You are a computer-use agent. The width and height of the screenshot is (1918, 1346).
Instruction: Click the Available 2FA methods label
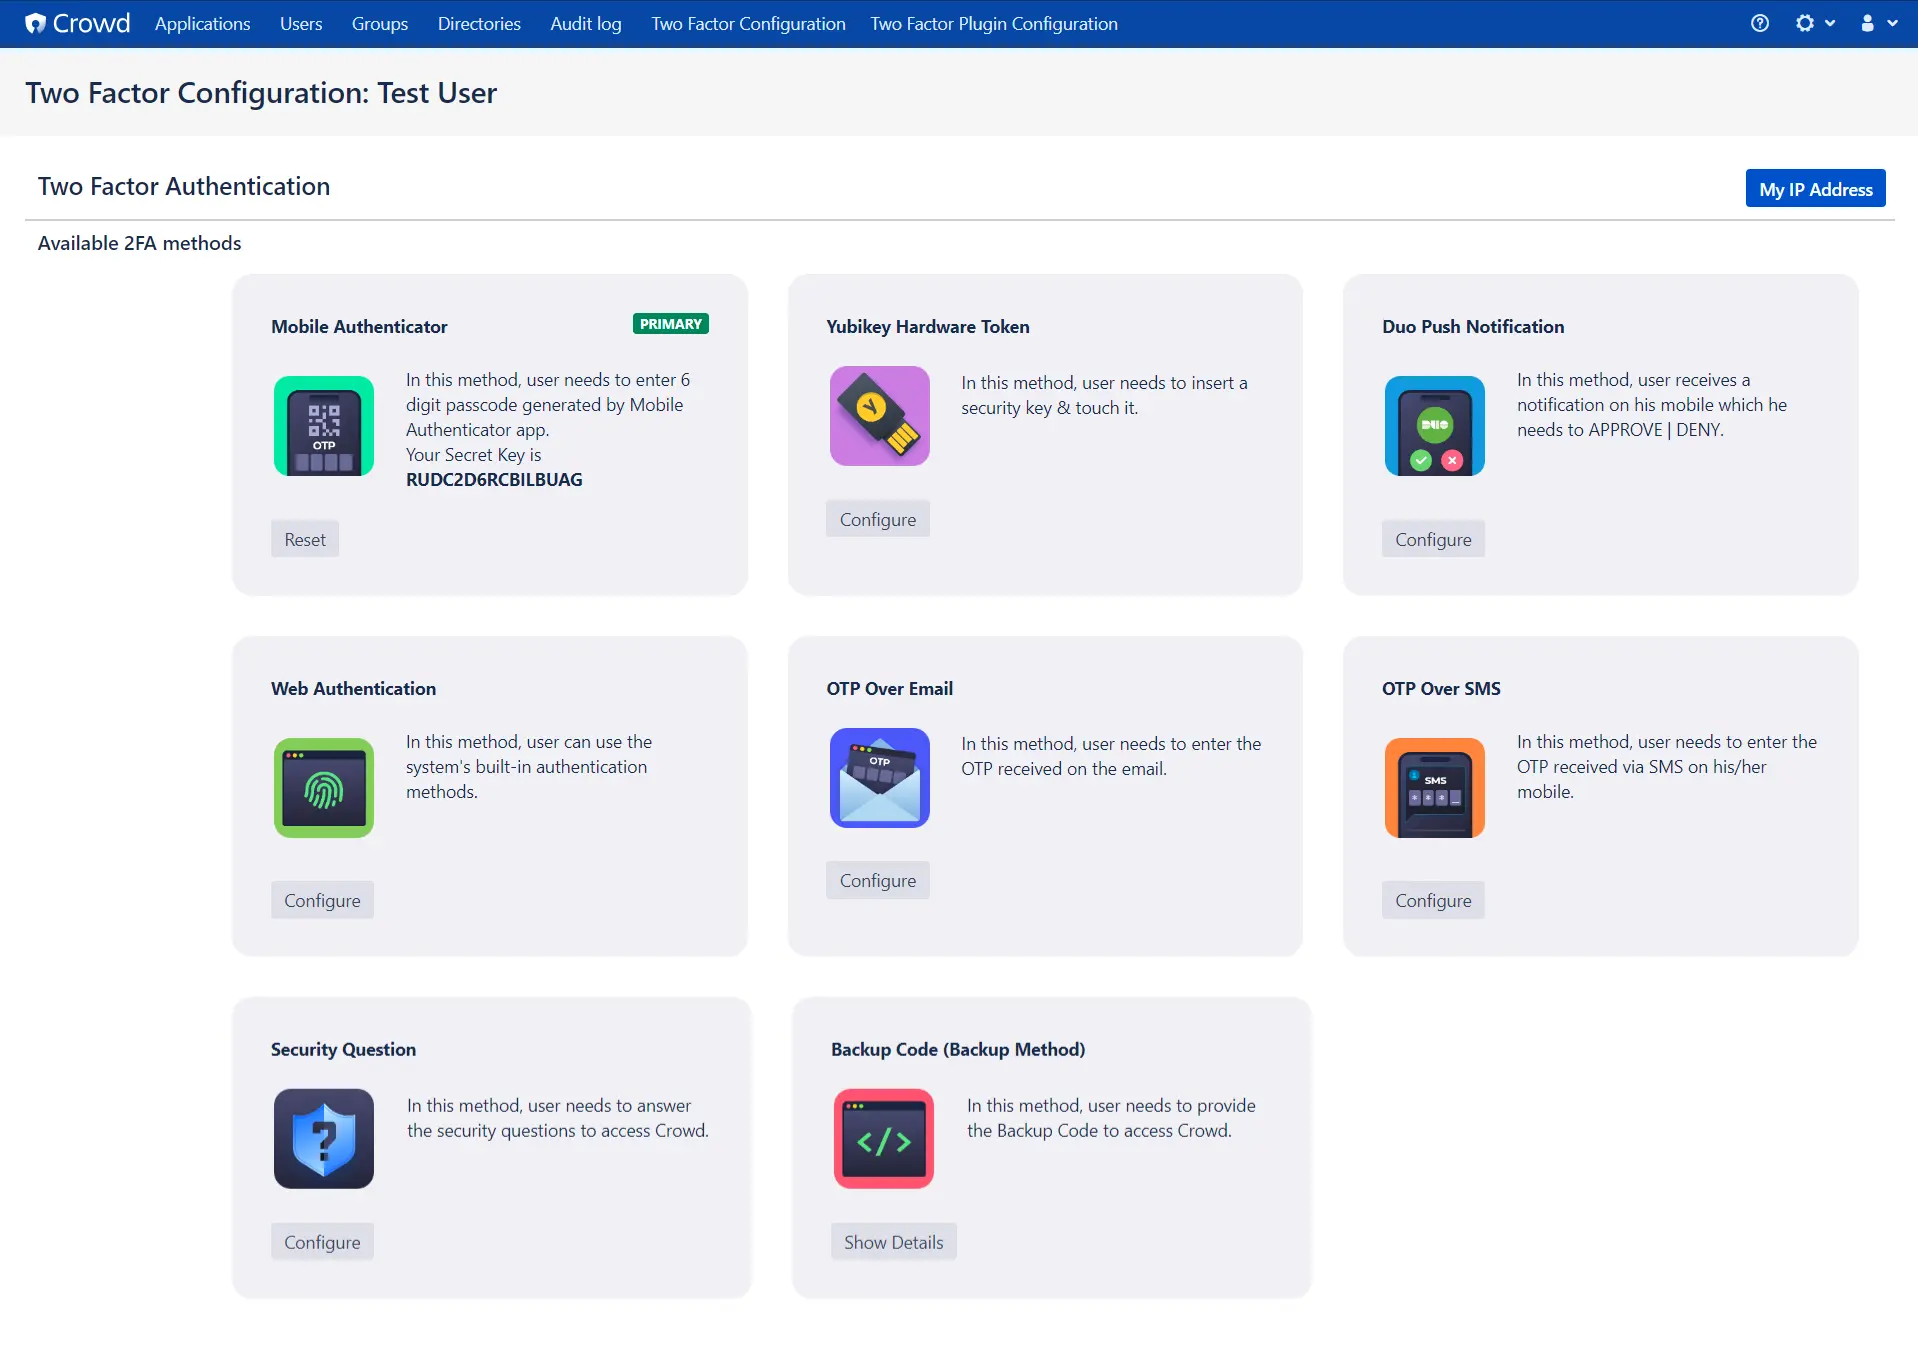[139, 243]
